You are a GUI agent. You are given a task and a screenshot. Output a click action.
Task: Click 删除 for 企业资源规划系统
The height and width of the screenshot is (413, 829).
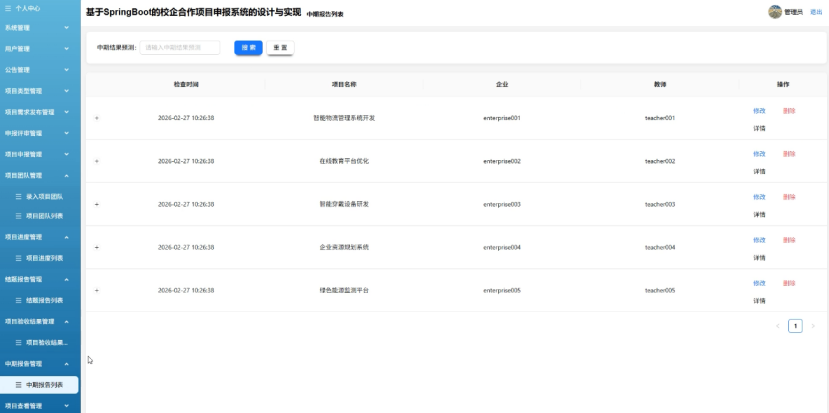click(x=789, y=240)
